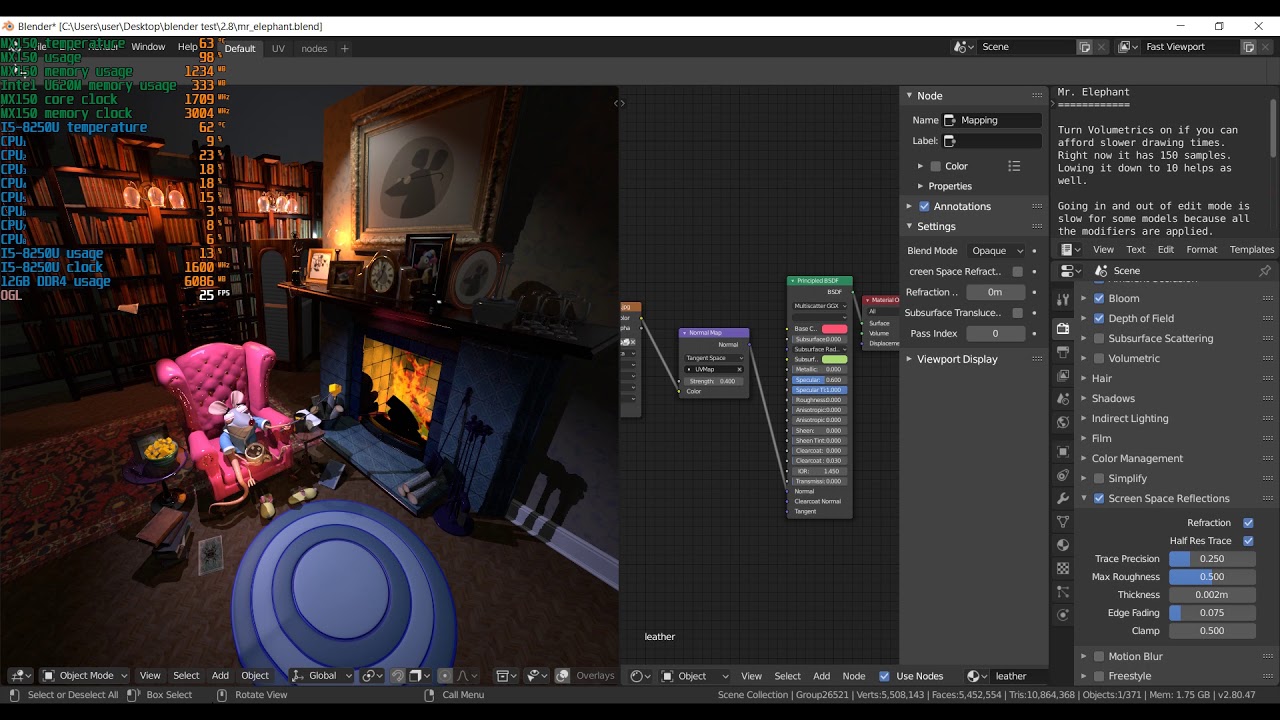Uncheck the Refraction option
Screen dimensions: 1280x720
[1248, 522]
